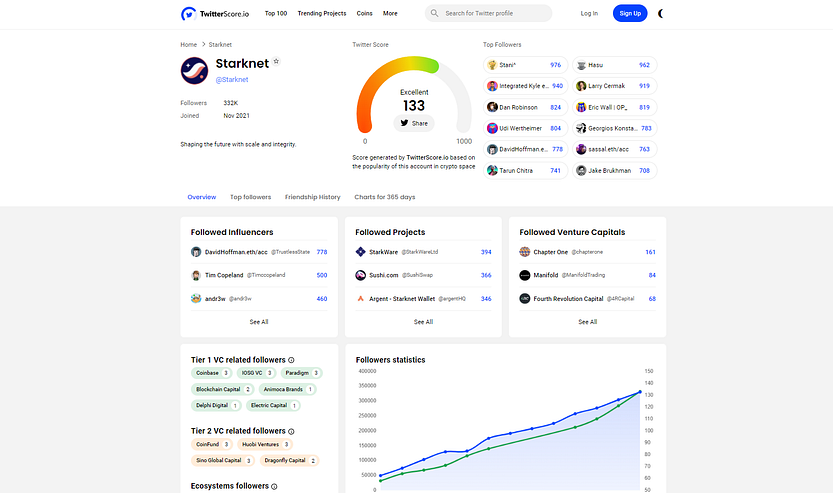Switch to Top followers tab

[x=250, y=197]
